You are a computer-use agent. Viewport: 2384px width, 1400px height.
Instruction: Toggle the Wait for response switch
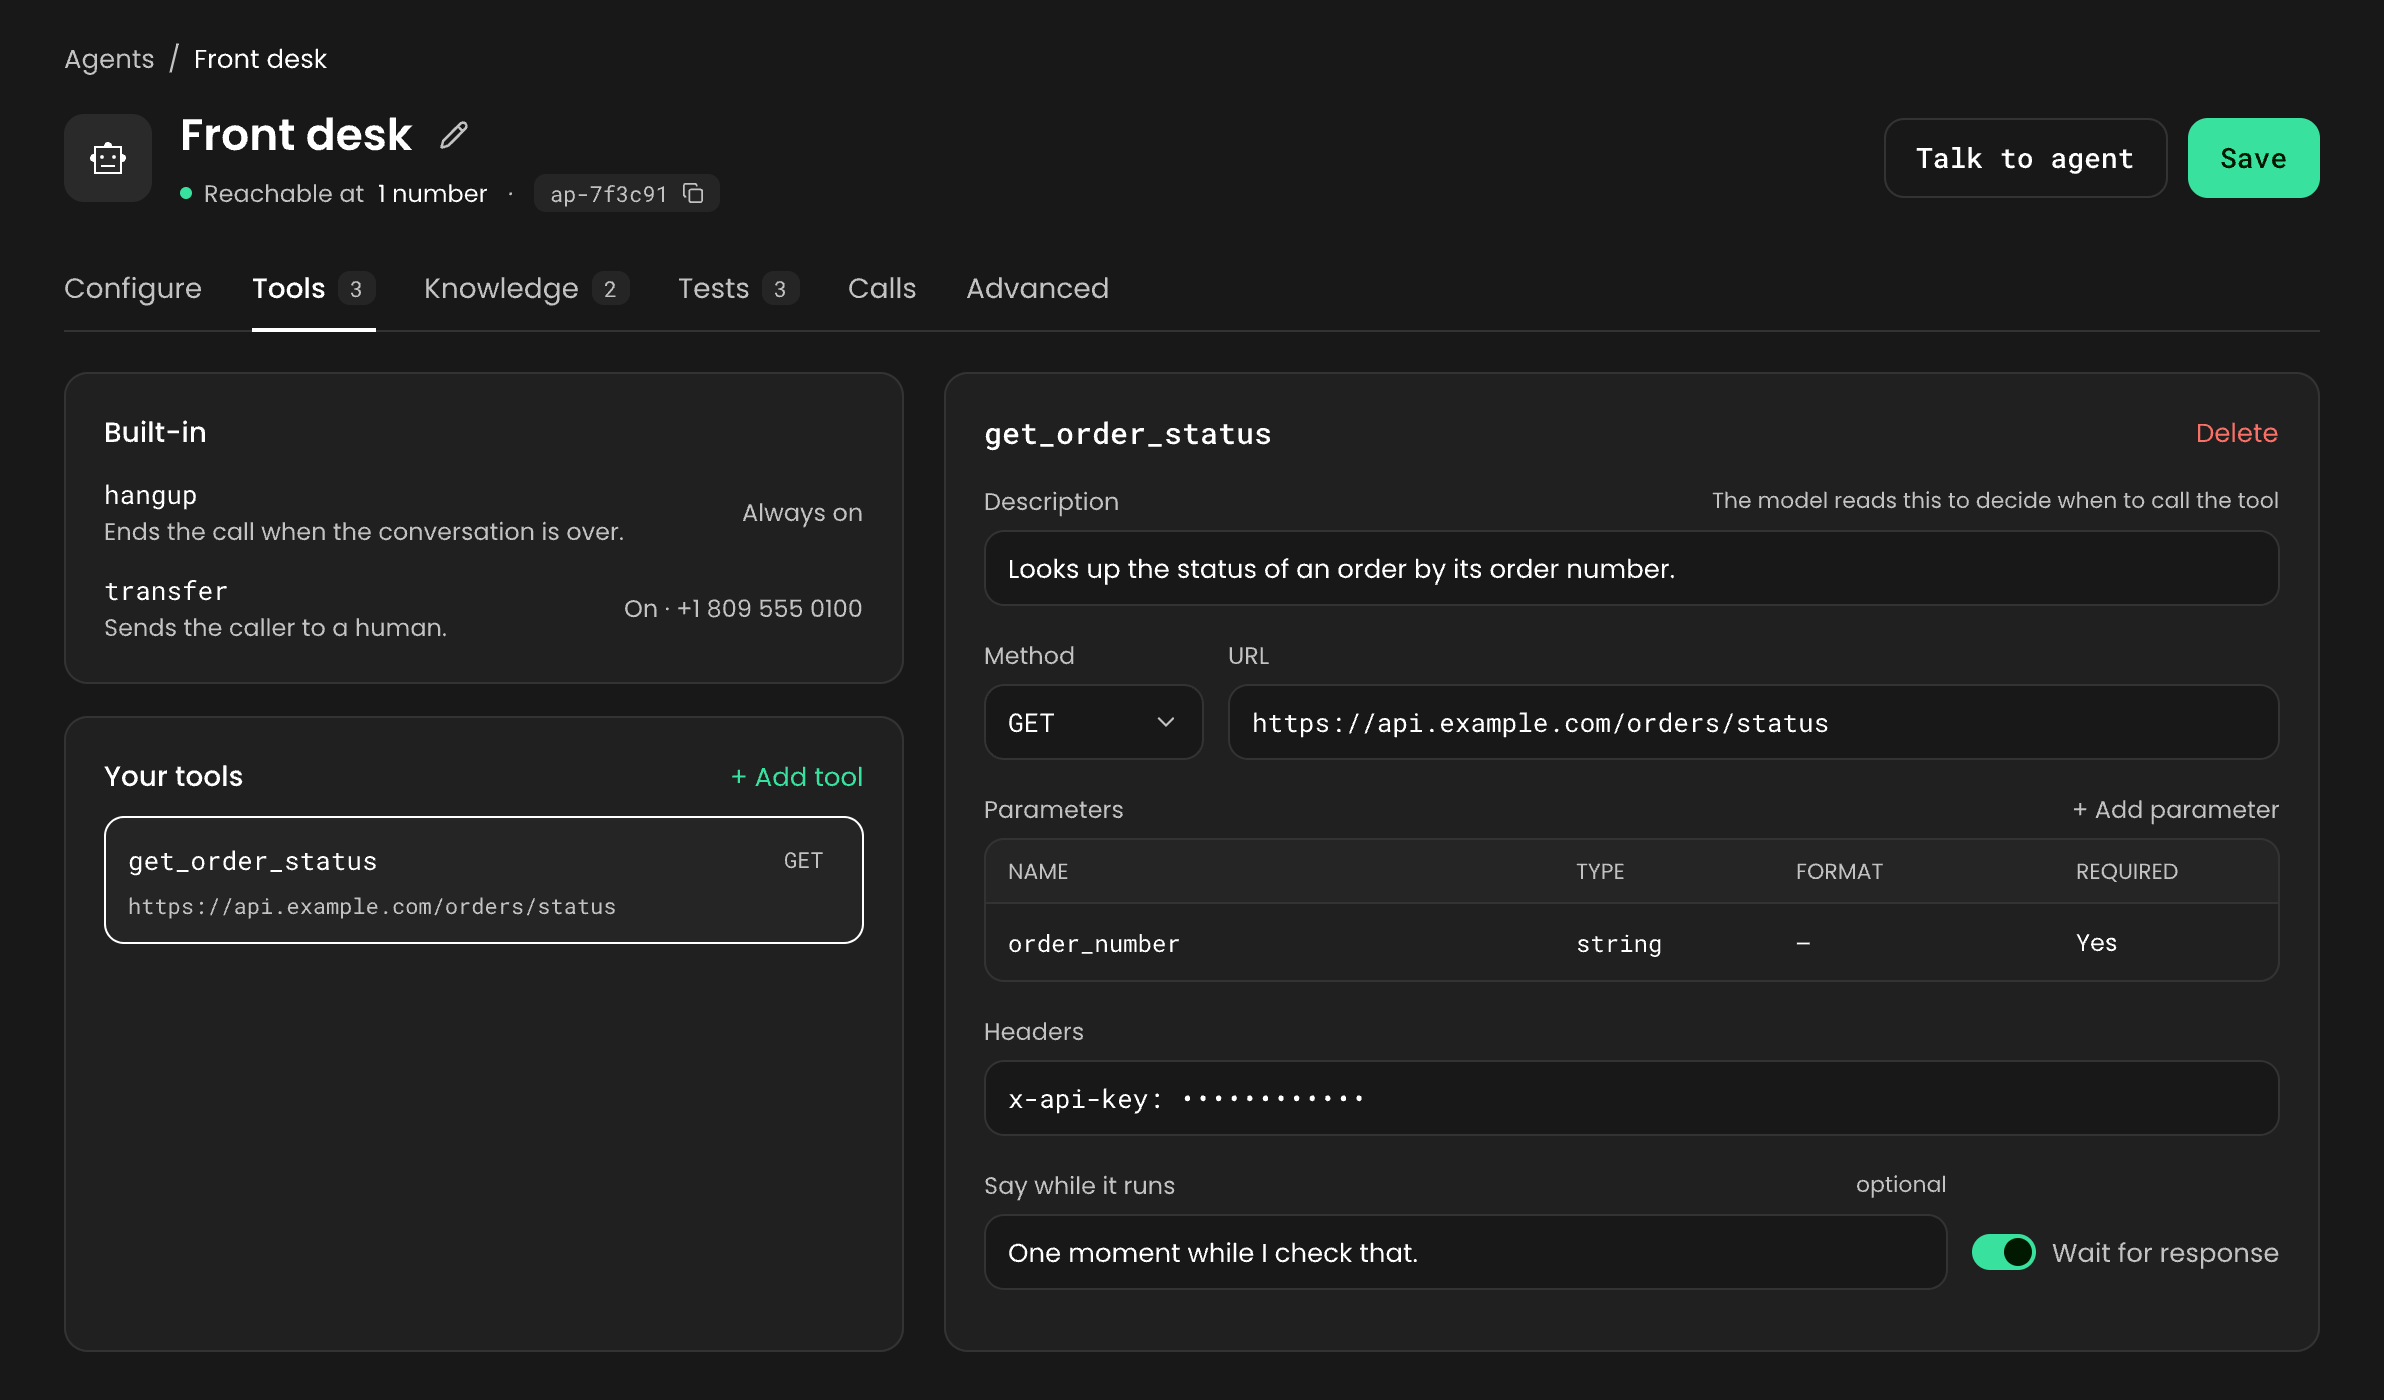coord(2003,1252)
